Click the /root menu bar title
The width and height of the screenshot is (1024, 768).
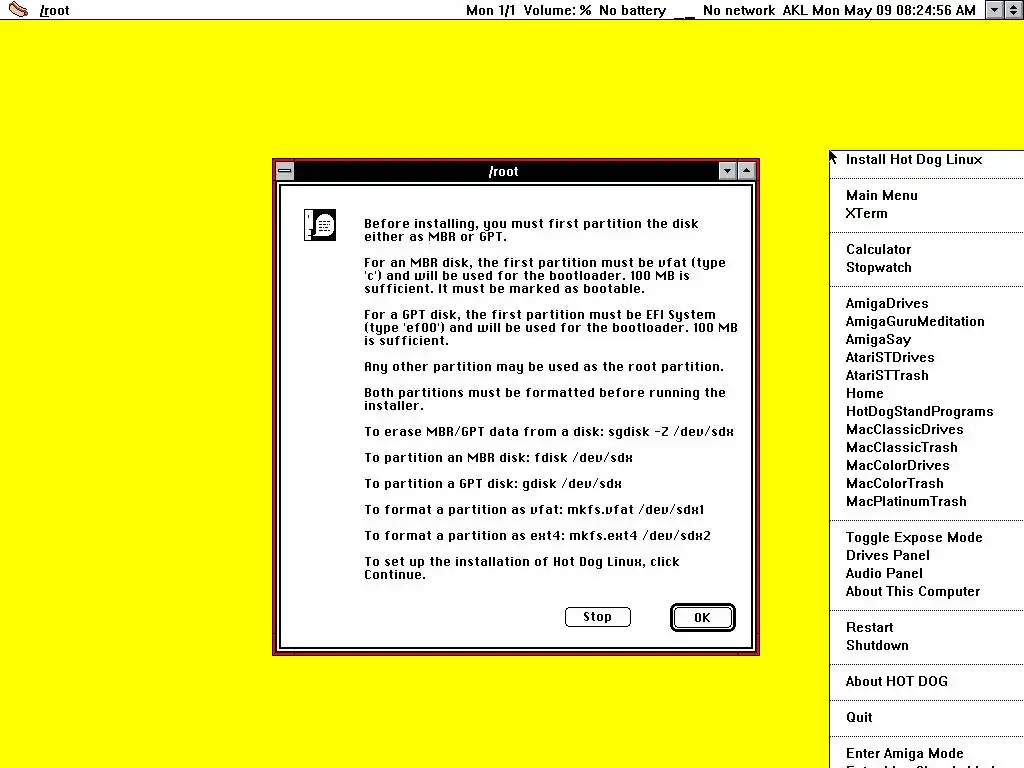(x=54, y=10)
